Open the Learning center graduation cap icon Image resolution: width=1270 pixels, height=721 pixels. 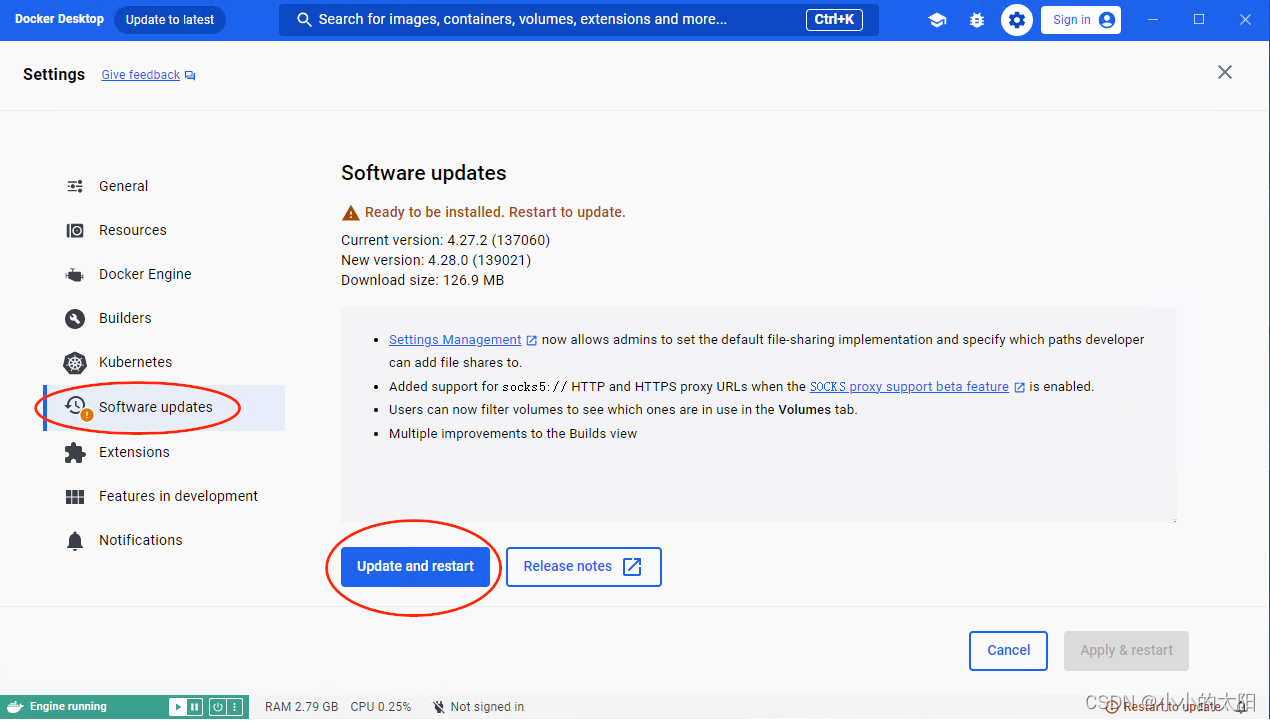937,20
